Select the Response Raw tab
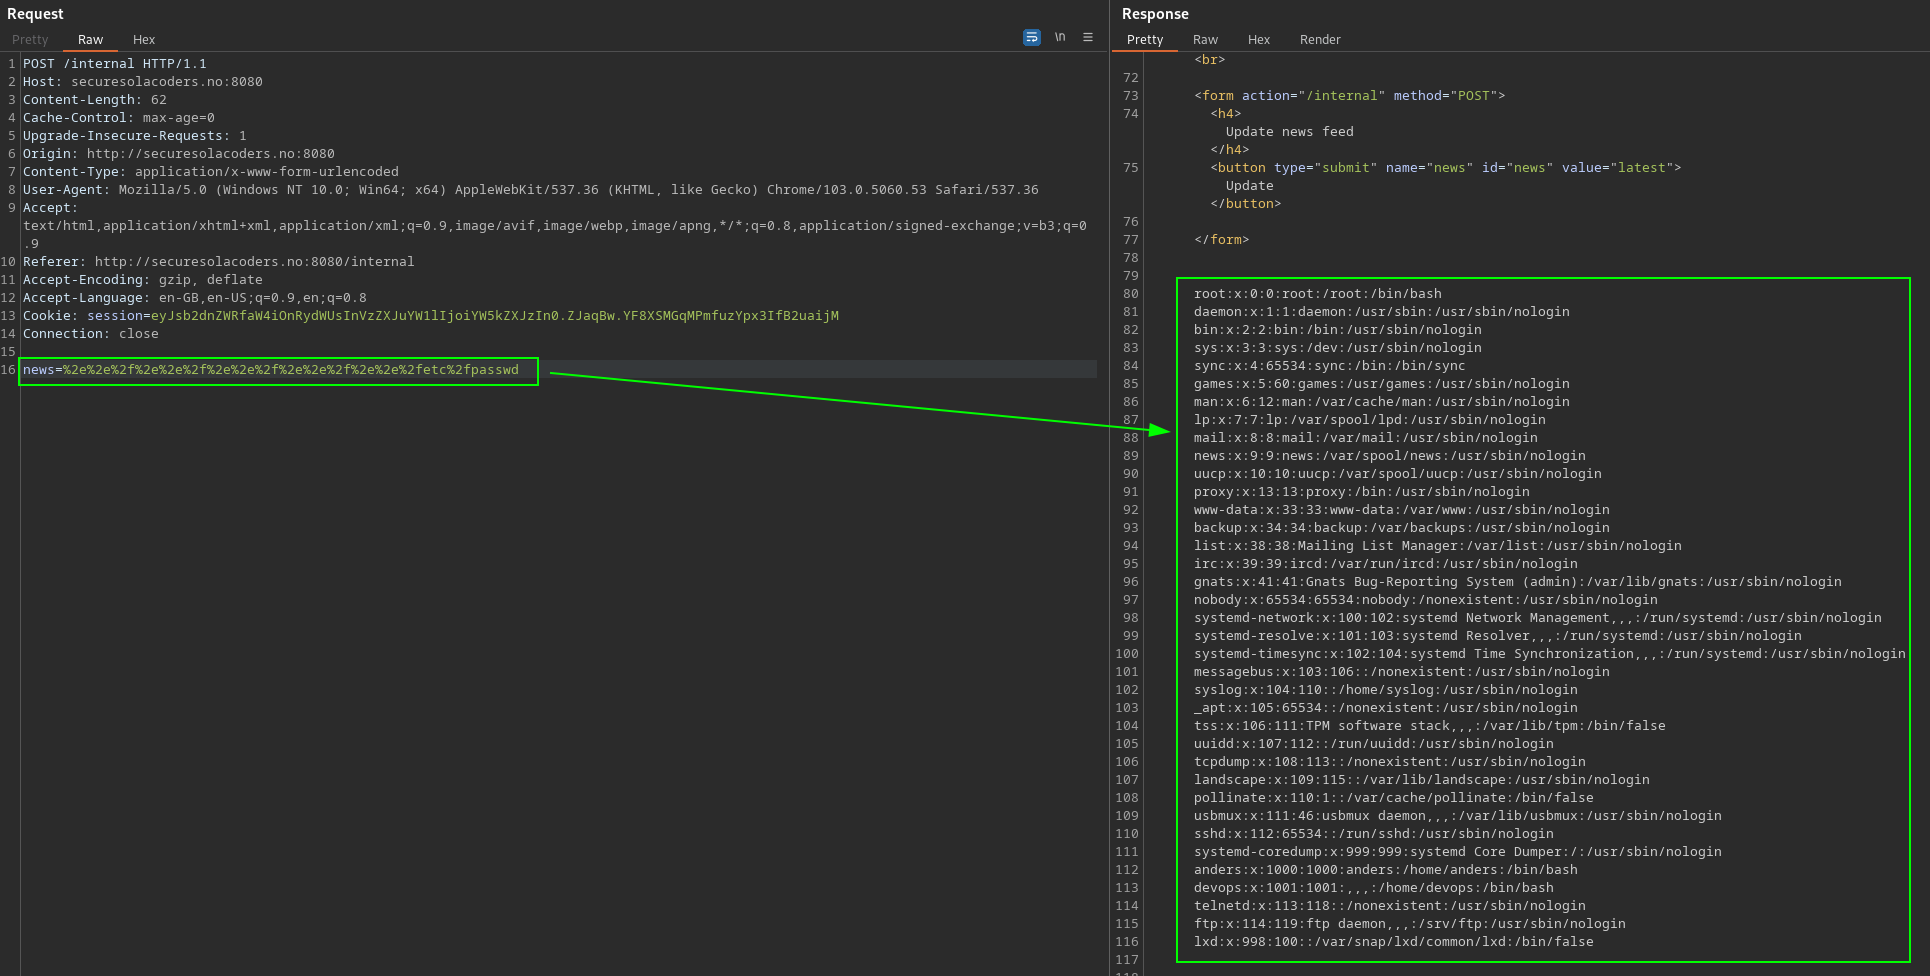Viewport: 1930px width, 976px height. [1205, 40]
